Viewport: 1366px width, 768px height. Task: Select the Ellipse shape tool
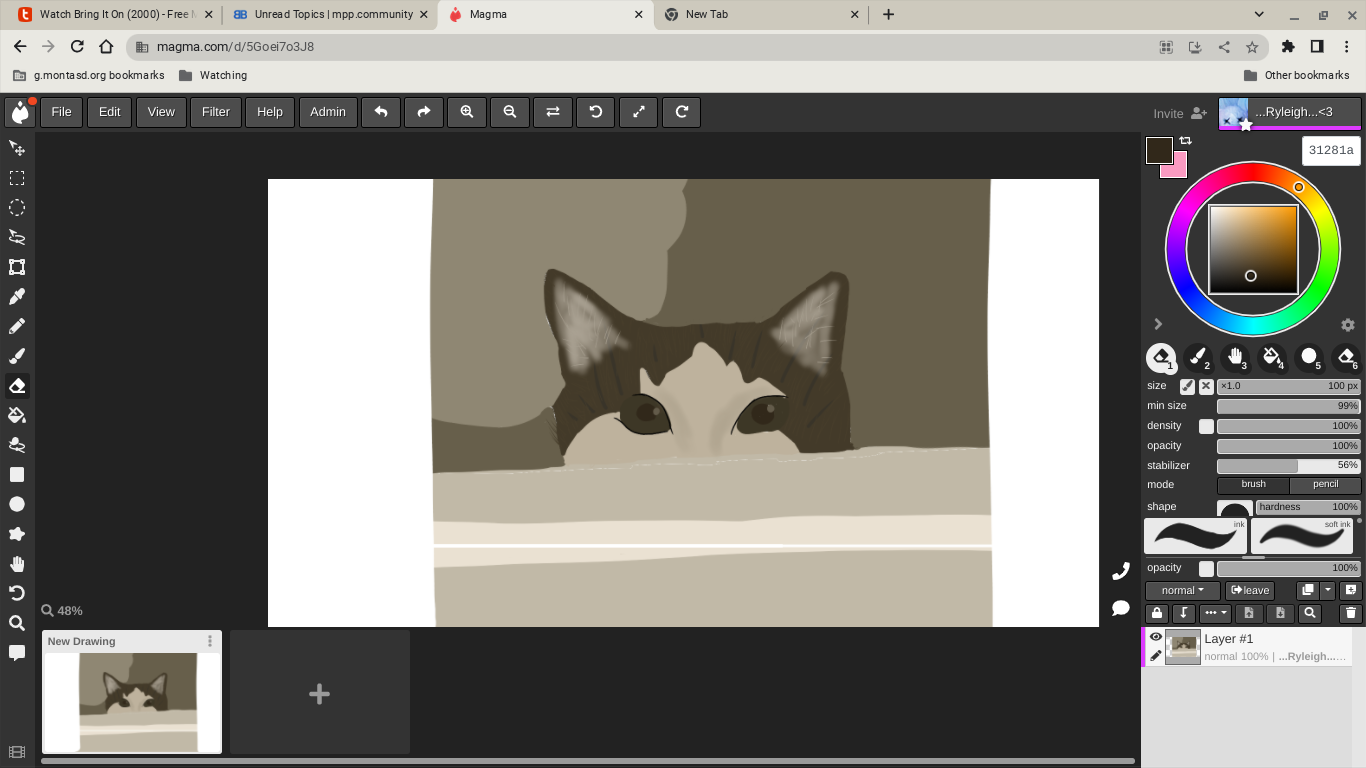tap(17, 504)
